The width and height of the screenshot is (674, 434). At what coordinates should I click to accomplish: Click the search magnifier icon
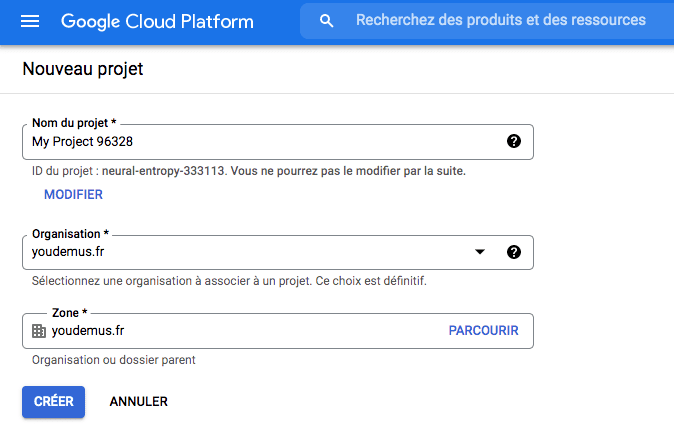326,21
